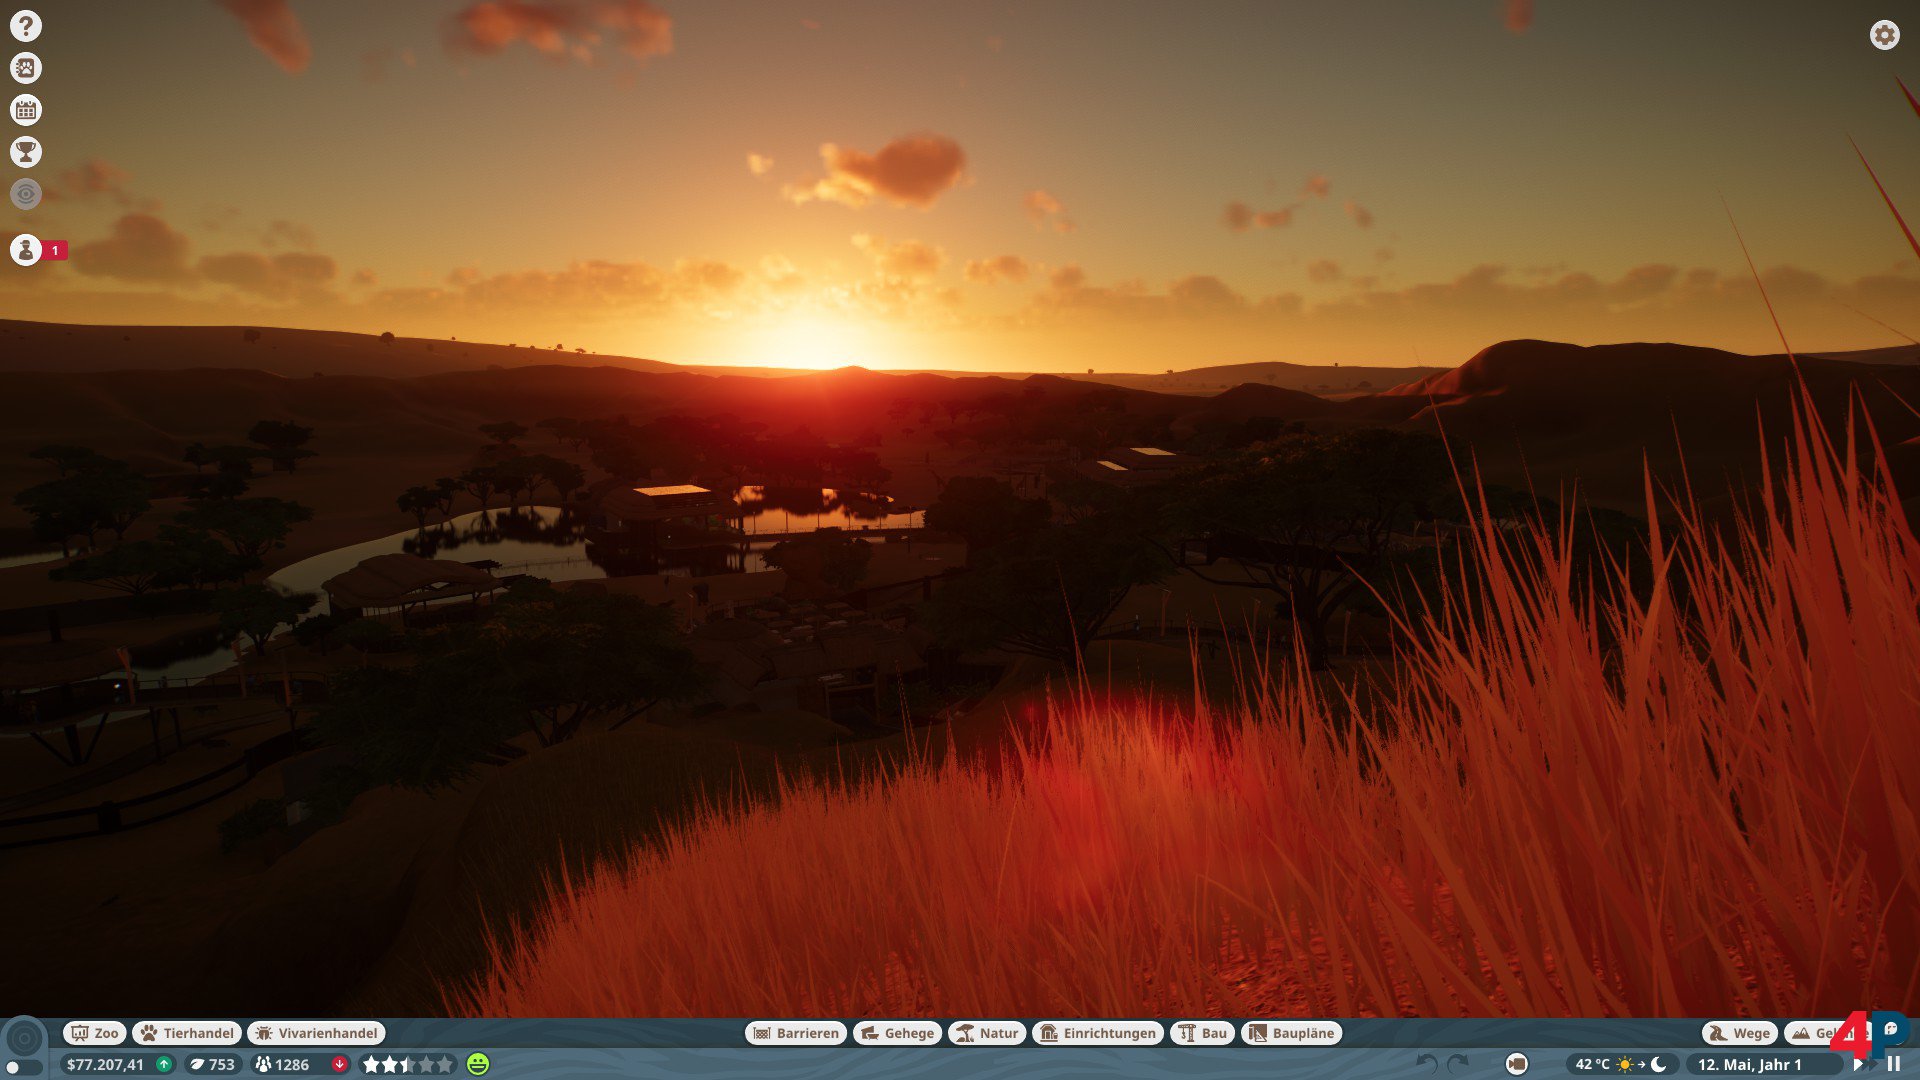Click the camera mode icon
1920x1080 pixels.
point(1516,1064)
